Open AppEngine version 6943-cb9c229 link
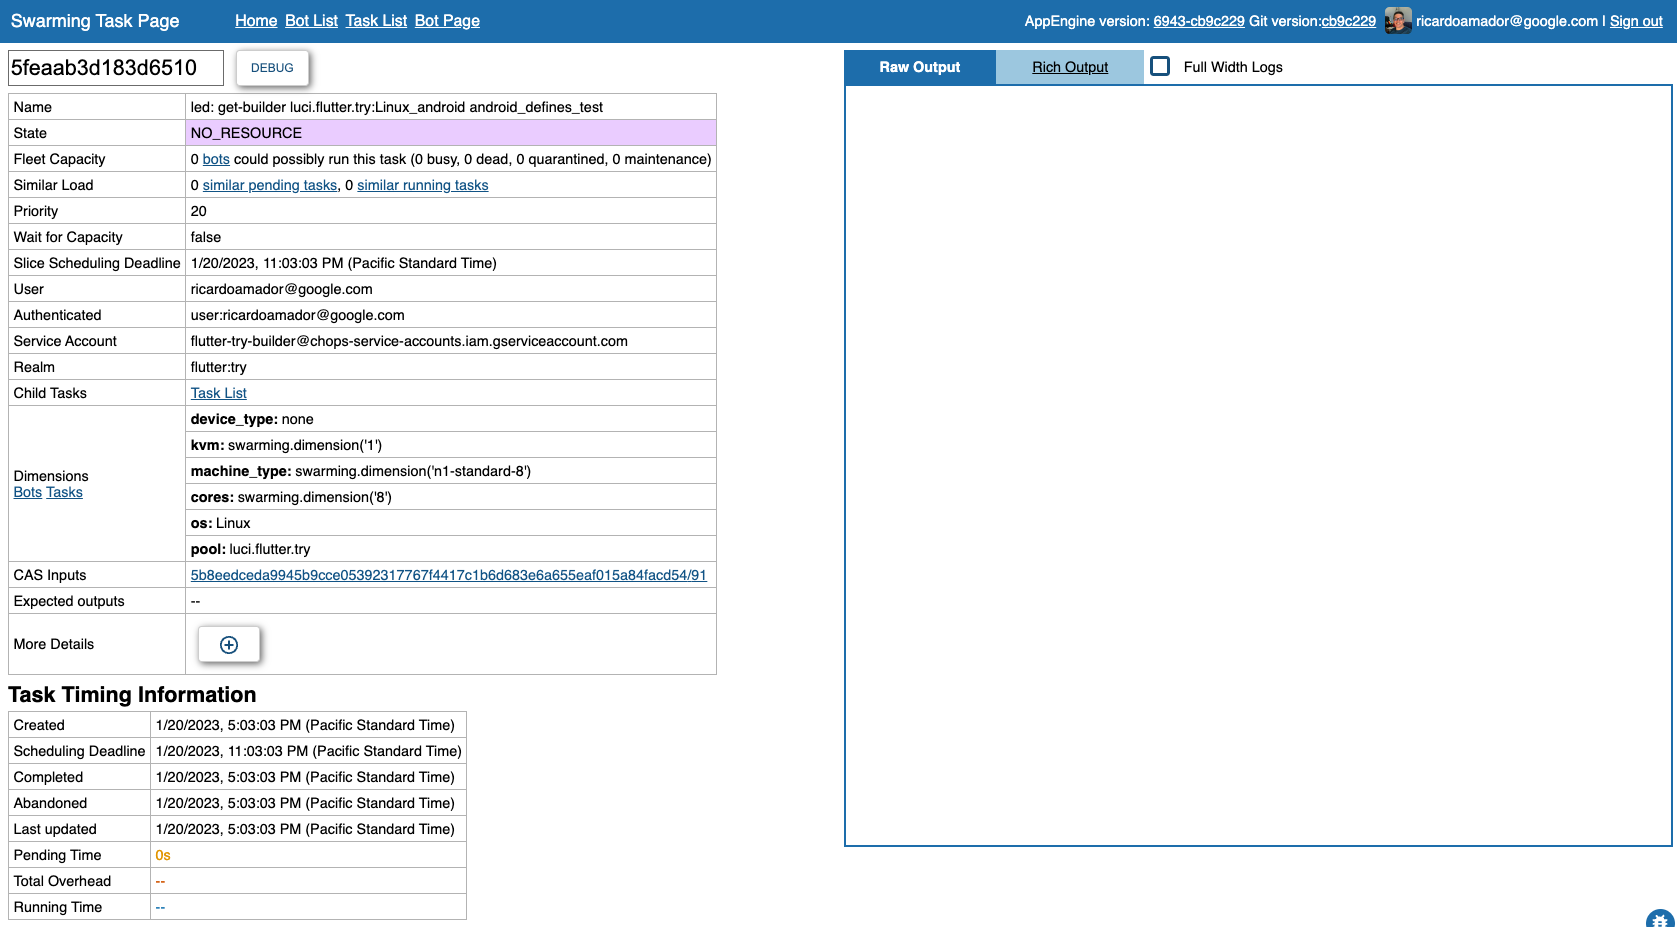 (1199, 21)
